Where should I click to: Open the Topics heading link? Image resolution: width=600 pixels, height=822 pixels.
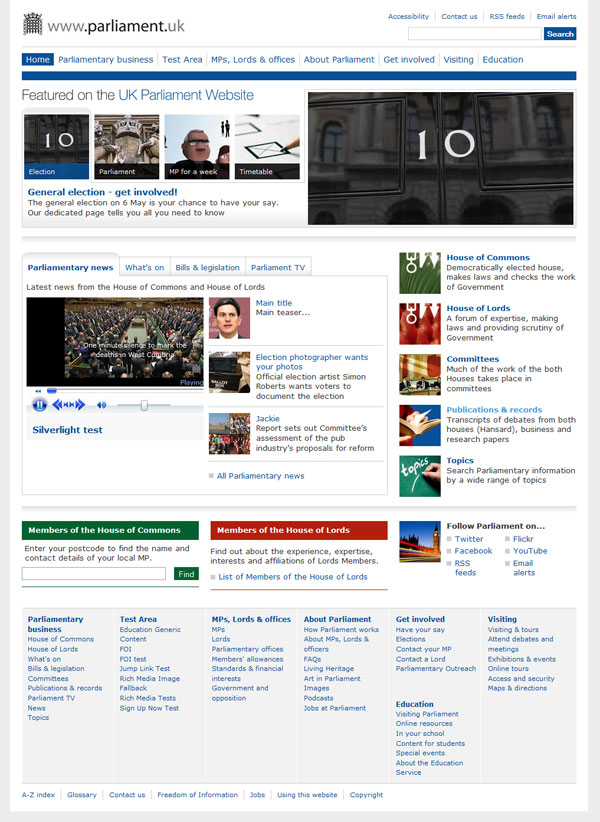click(460, 460)
